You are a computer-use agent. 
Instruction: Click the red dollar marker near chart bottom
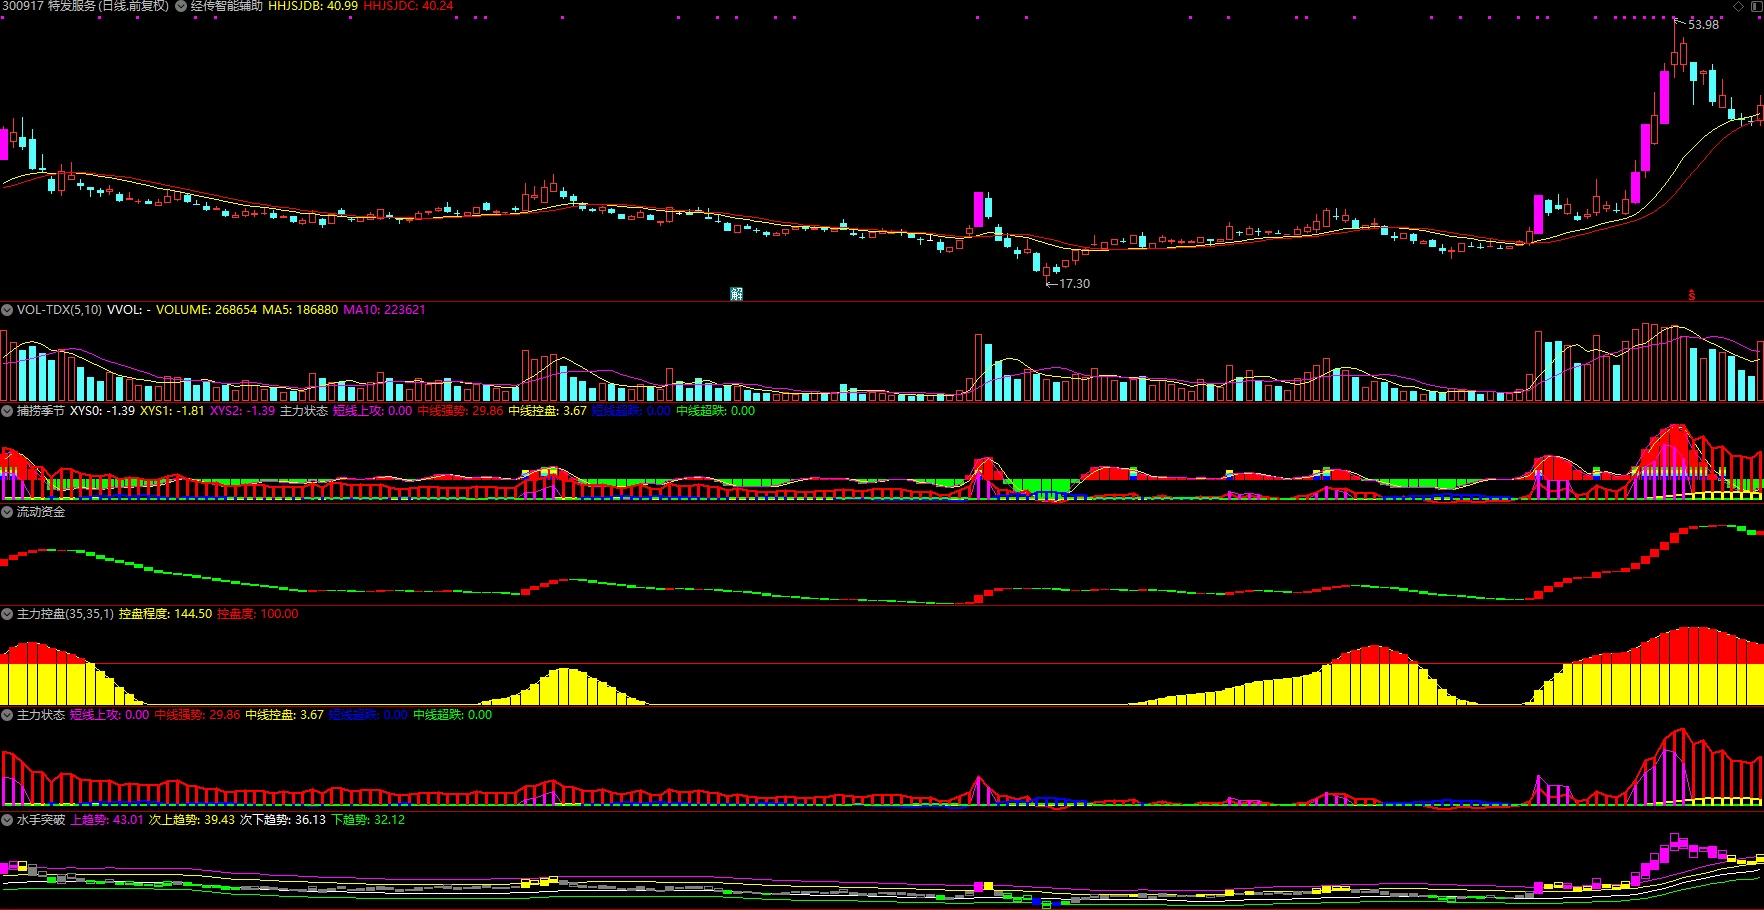(1692, 295)
